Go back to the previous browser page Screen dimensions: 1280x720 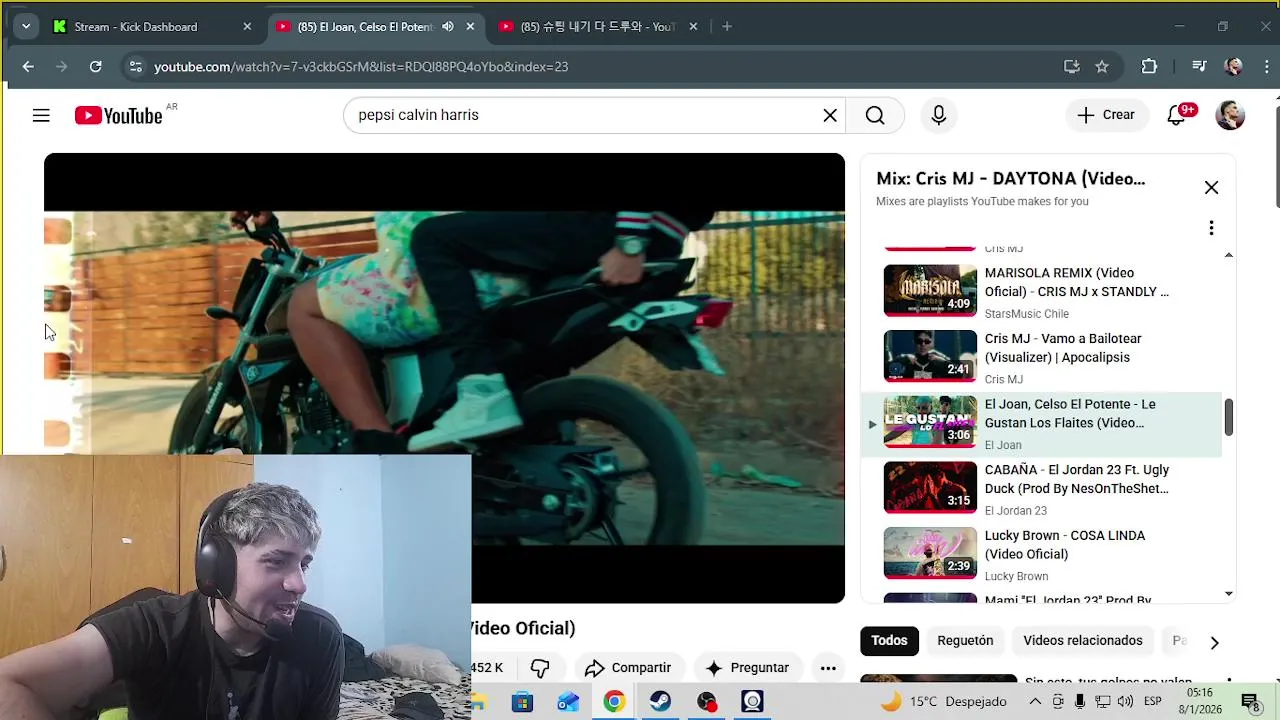[28, 67]
